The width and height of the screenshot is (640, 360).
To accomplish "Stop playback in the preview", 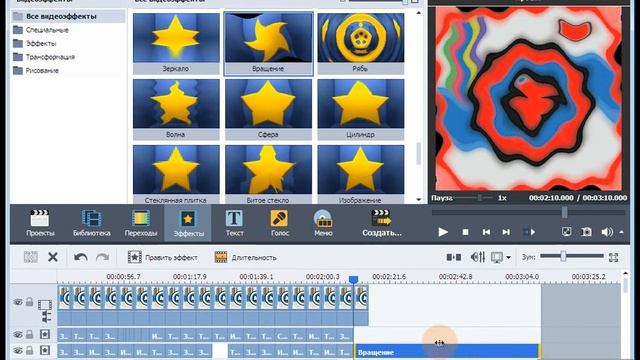I will click(465, 232).
